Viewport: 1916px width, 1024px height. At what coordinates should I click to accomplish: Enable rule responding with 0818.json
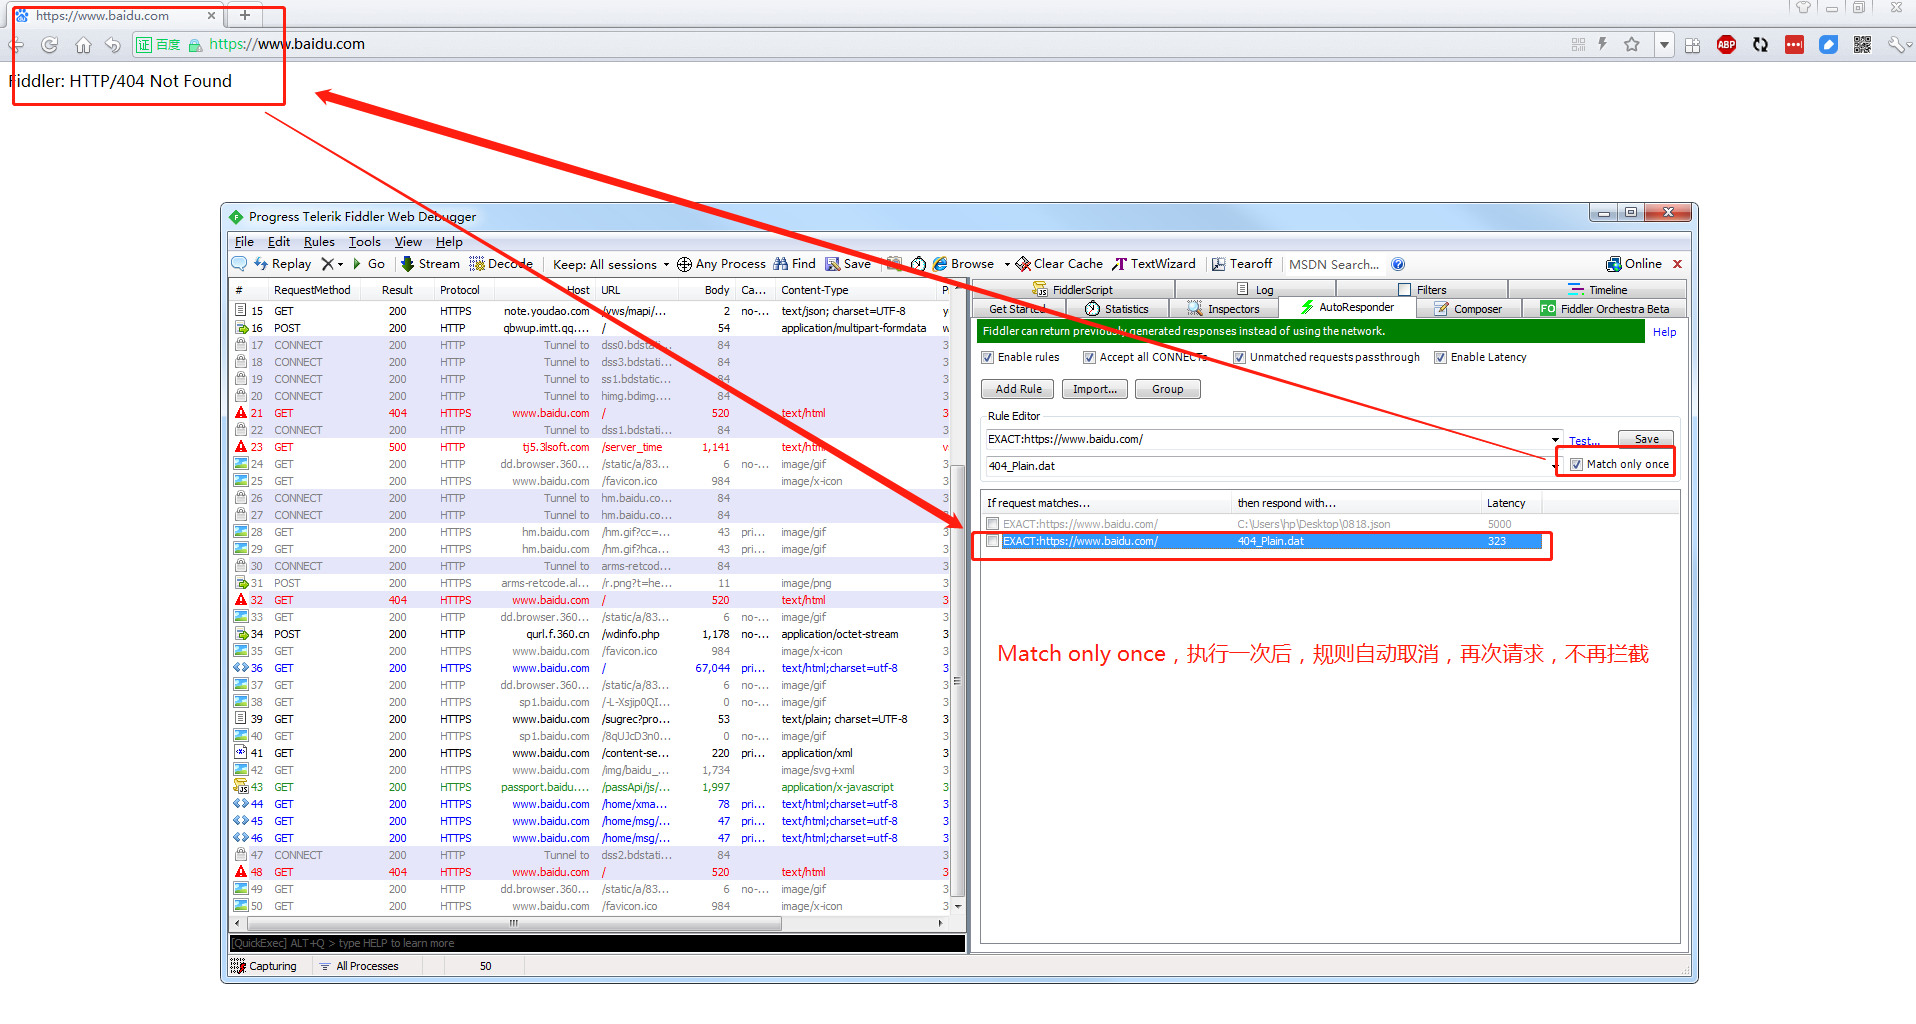coord(993,524)
